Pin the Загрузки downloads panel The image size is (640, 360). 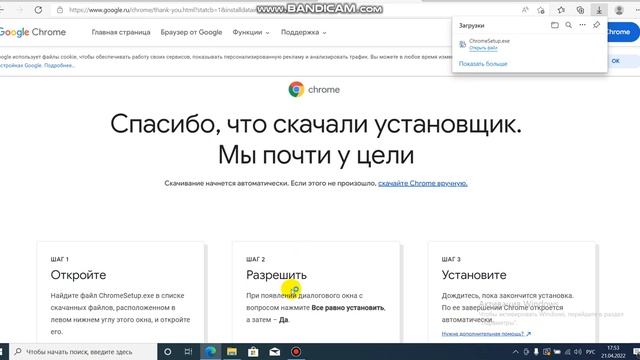coord(596,25)
